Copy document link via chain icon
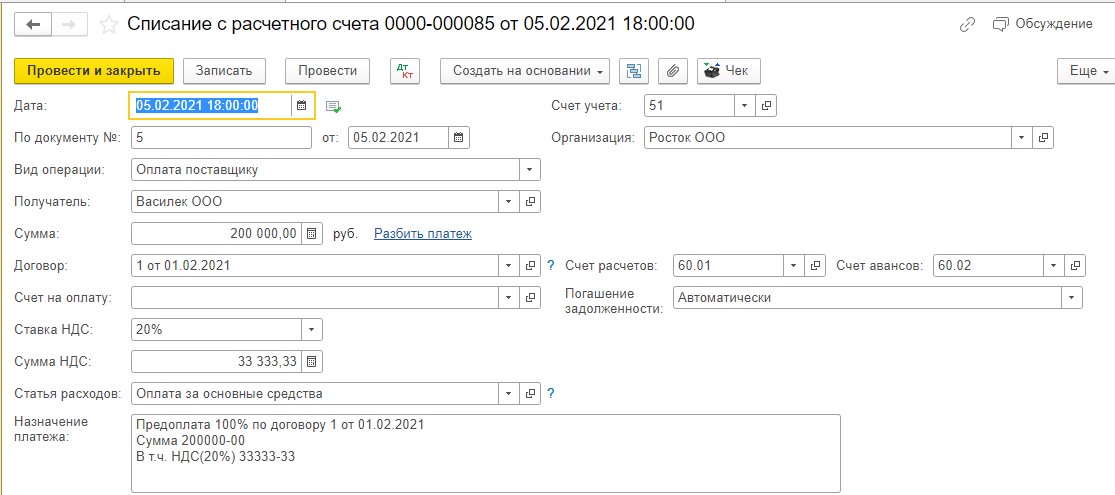The width and height of the screenshot is (1115, 495). (967, 24)
